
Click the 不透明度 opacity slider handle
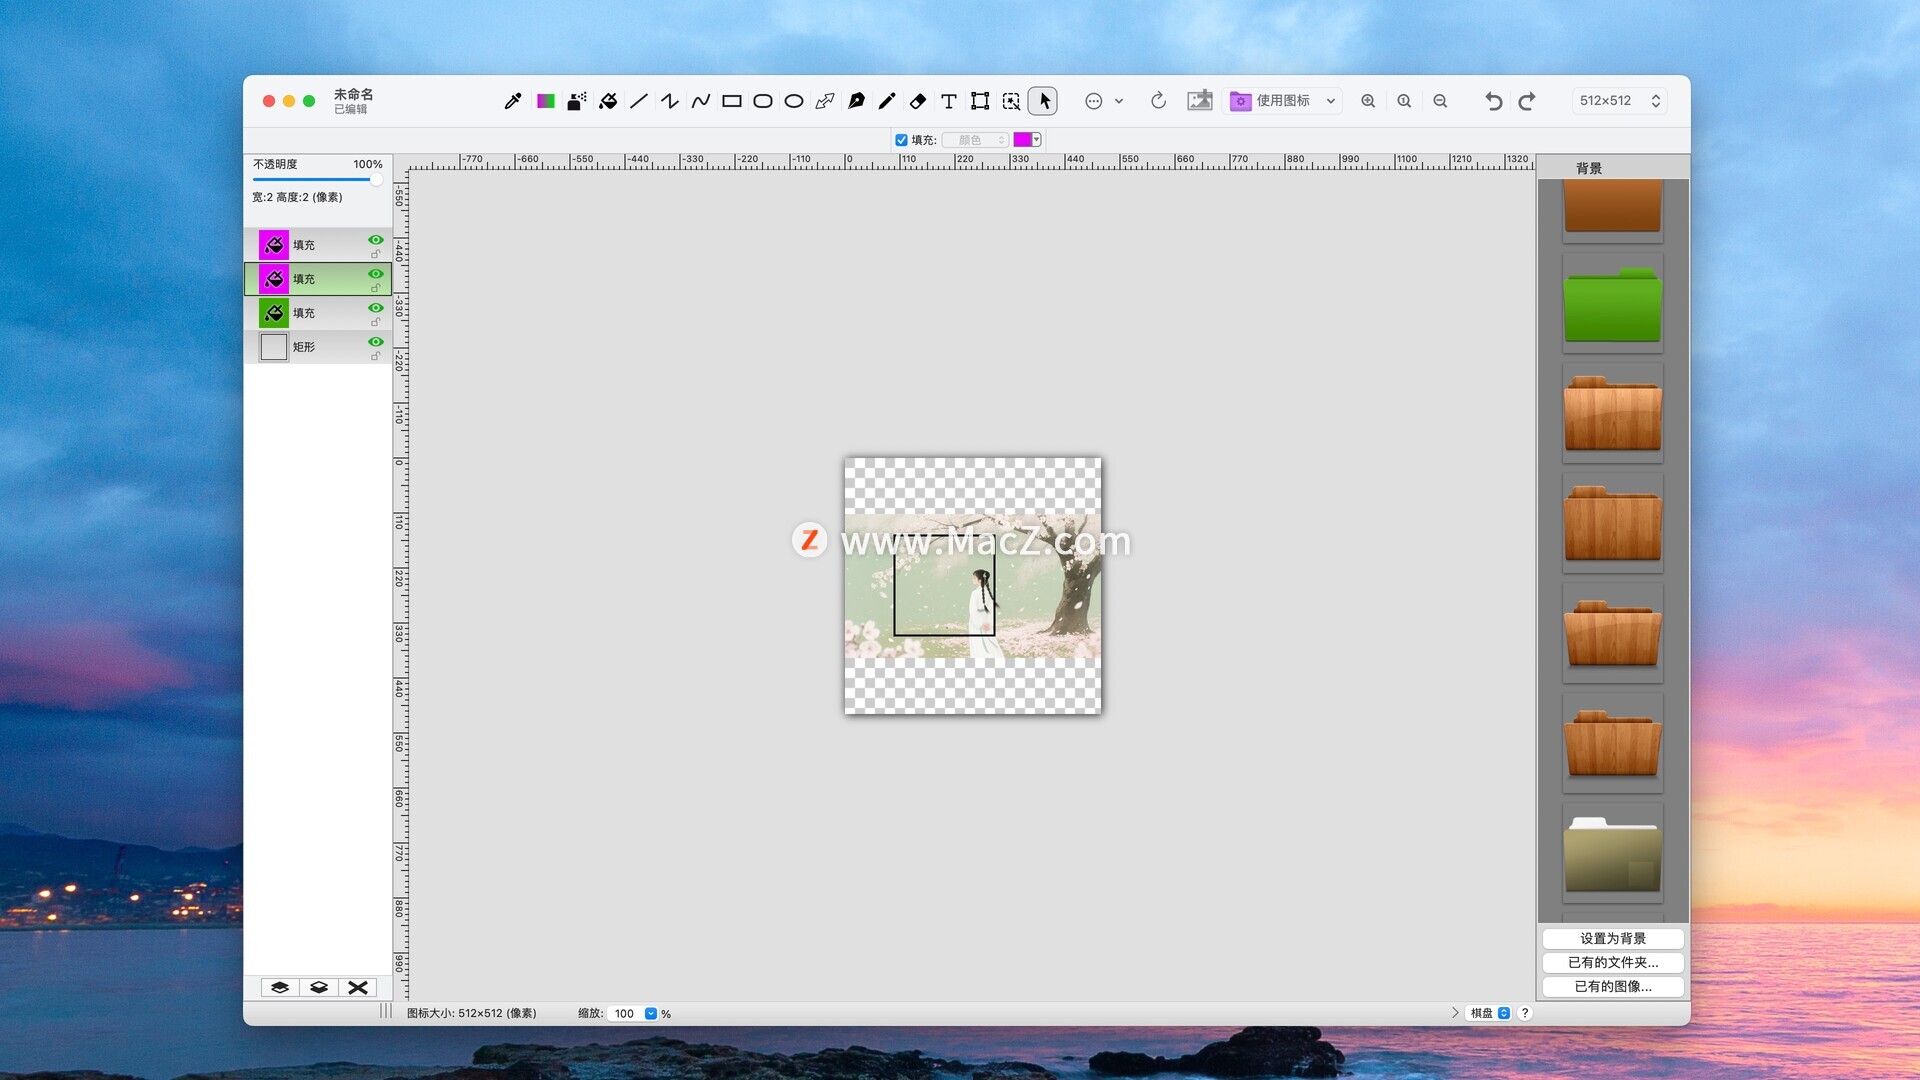pos(376,180)
